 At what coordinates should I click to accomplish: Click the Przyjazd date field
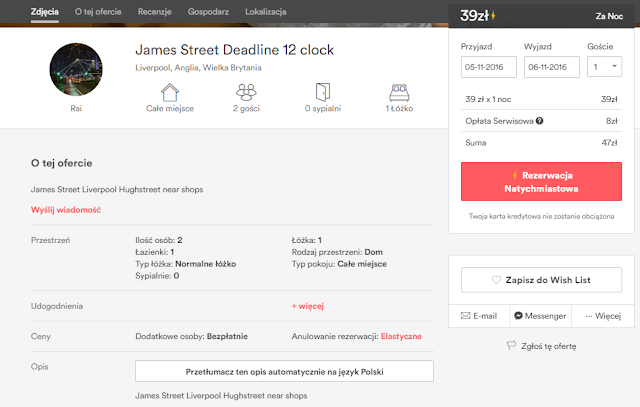pyautogui.click(x=489, y=66)
